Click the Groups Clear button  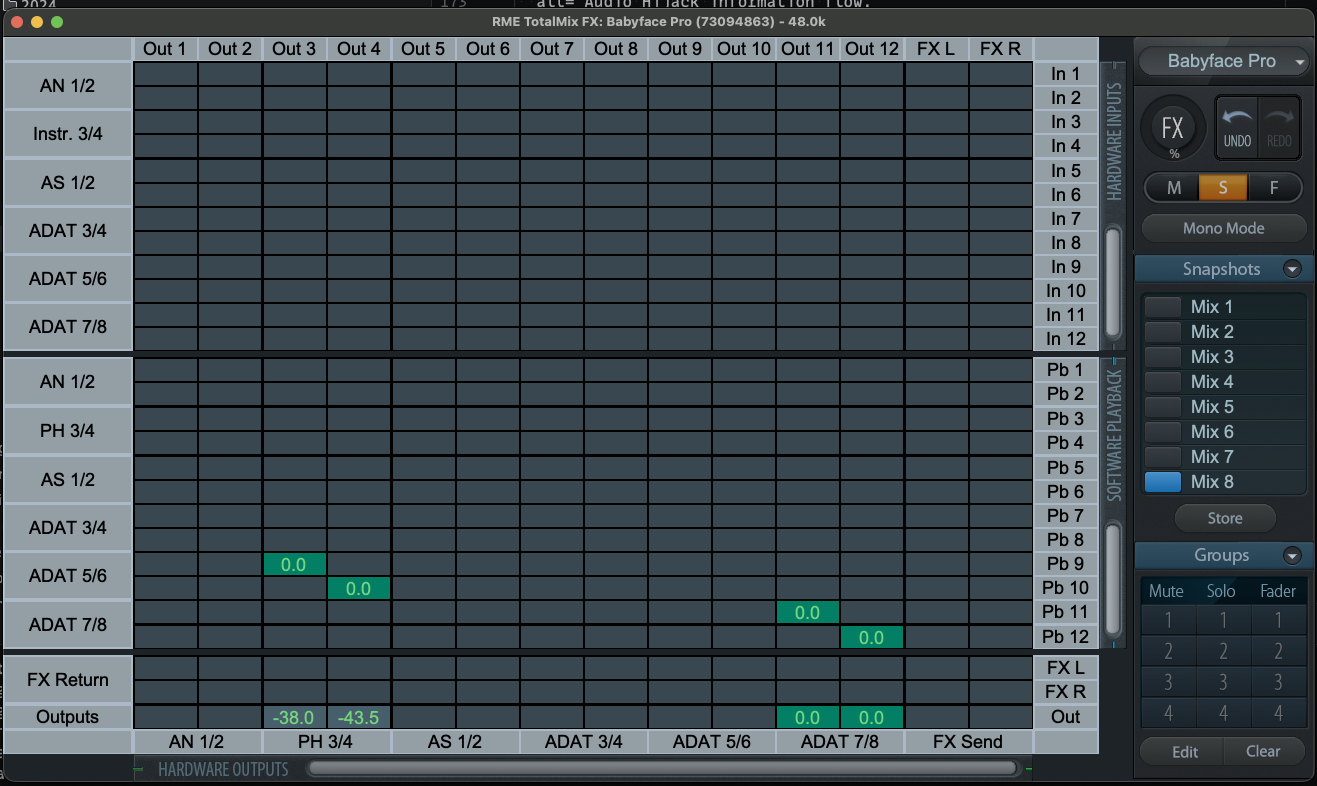[1263, 752]
